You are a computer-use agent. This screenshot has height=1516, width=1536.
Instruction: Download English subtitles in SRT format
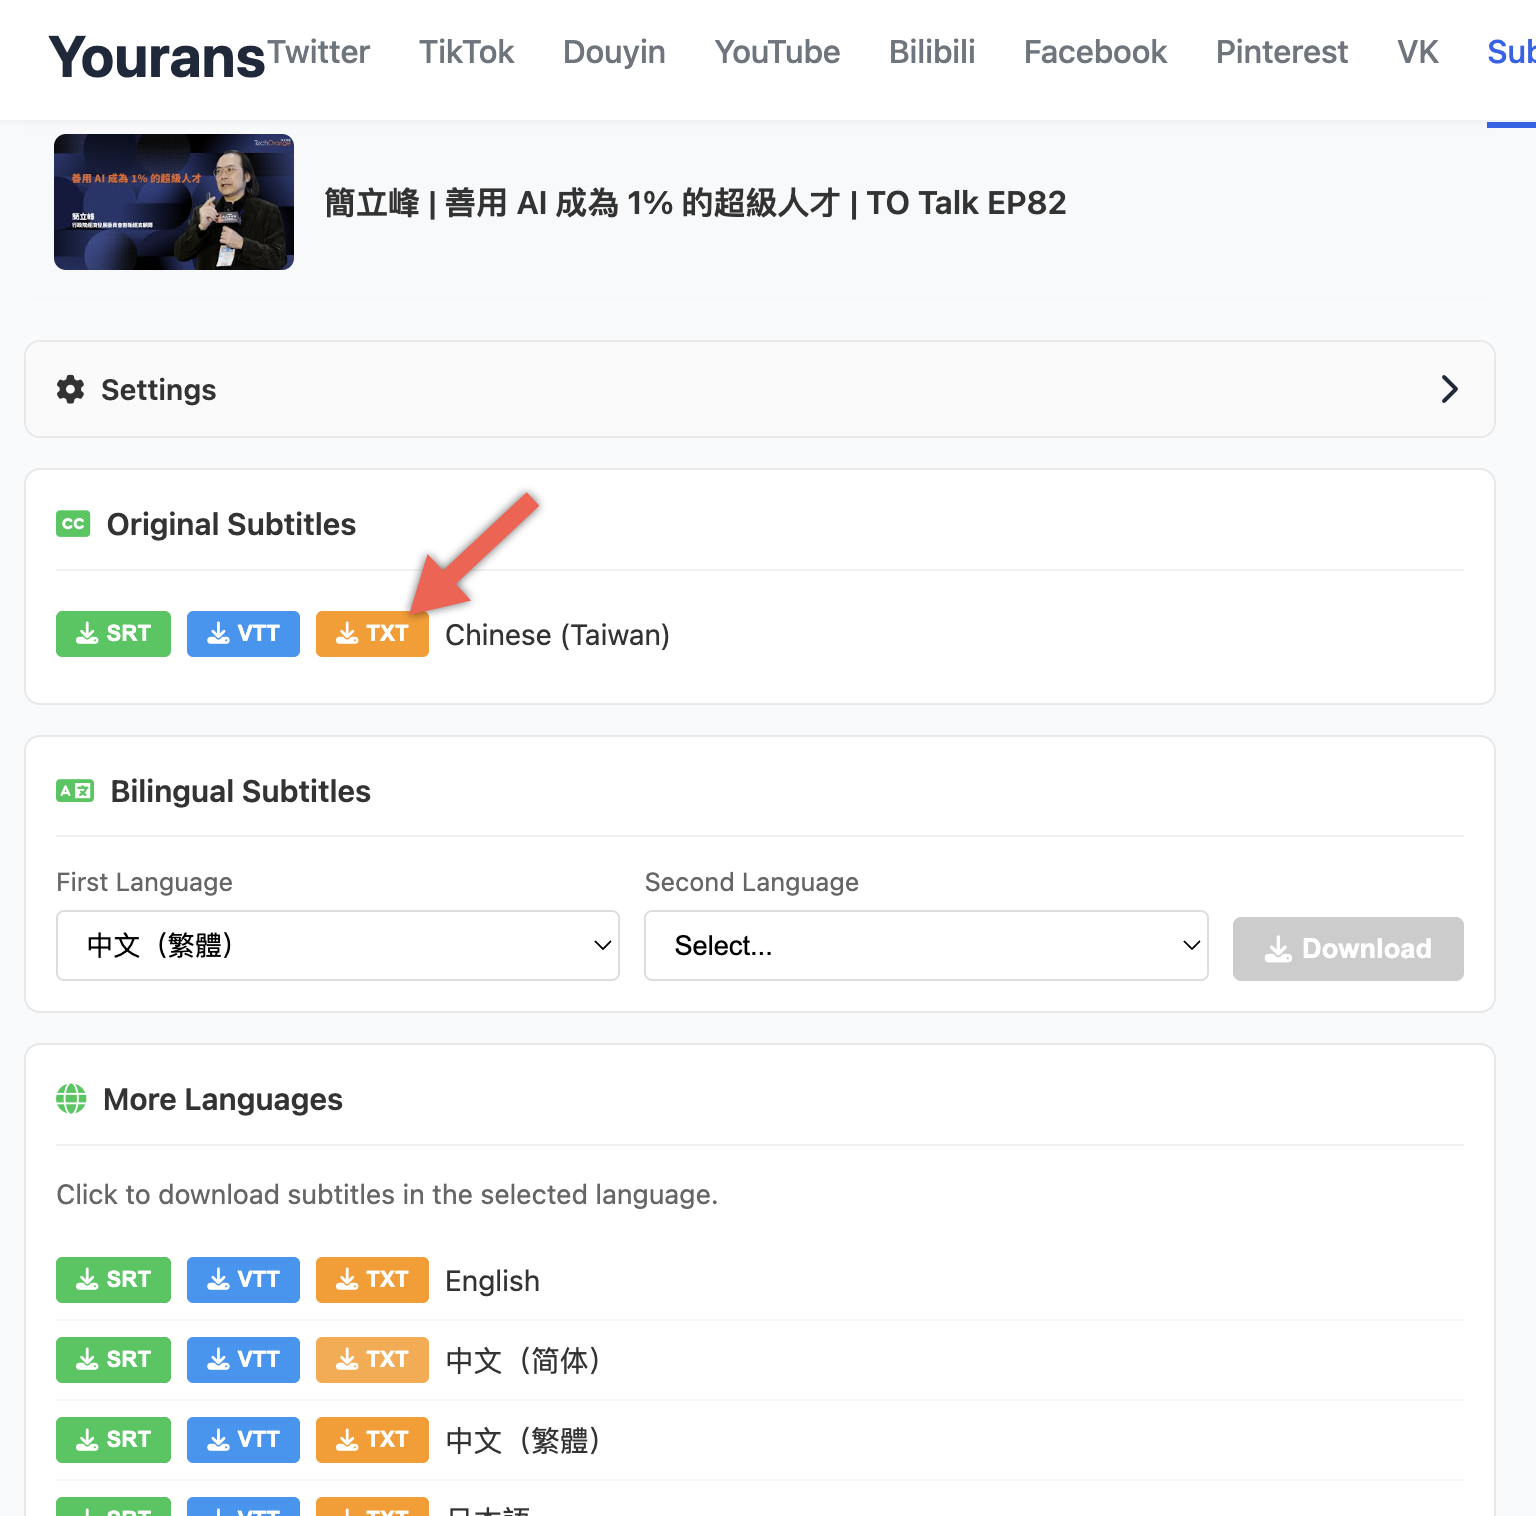pyautogui.click(x=113, y=1280)
